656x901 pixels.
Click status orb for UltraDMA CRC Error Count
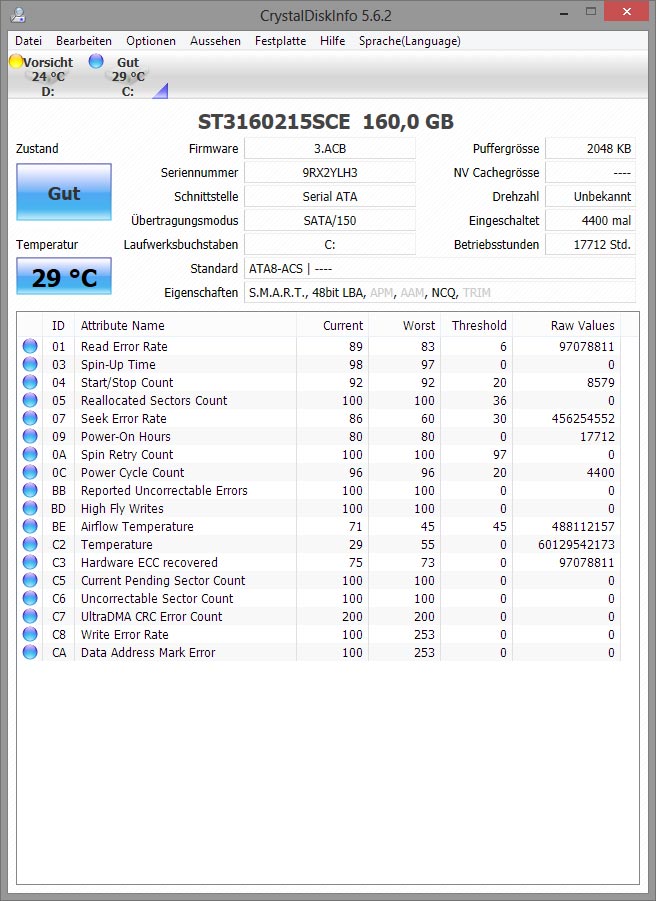(x=30, y=616)
